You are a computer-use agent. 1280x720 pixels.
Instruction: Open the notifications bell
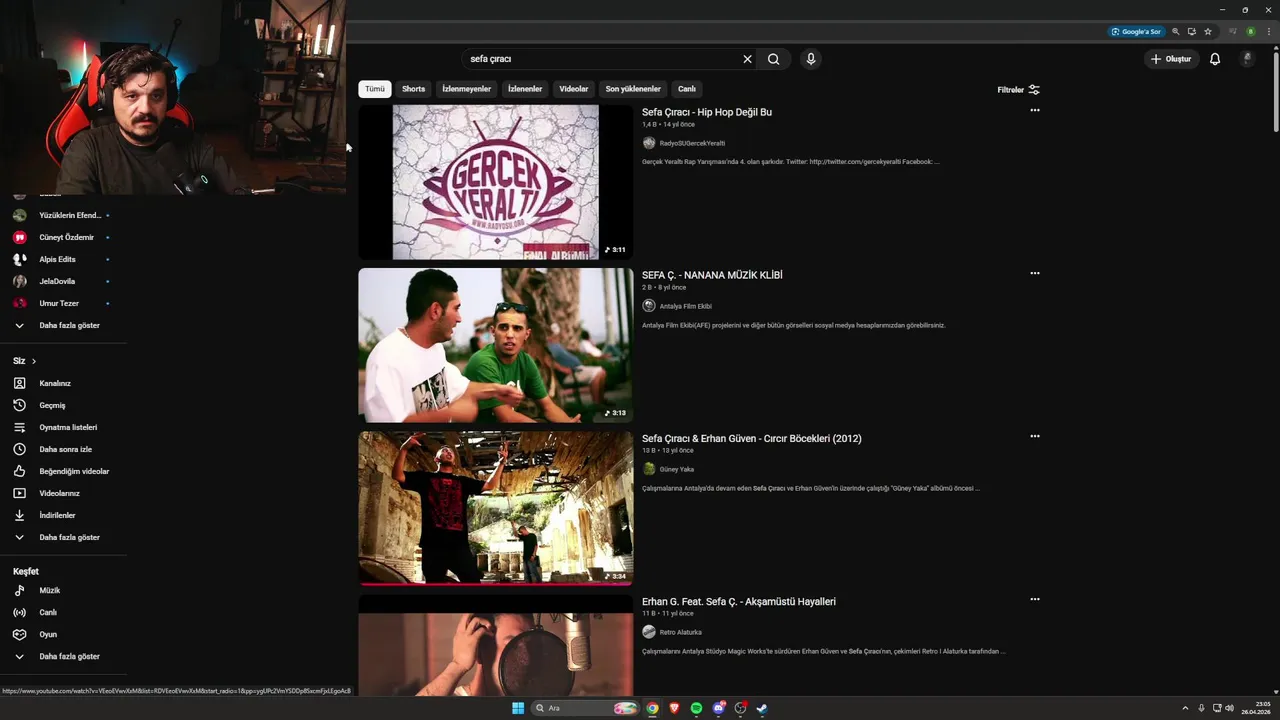pos(1215,59)
